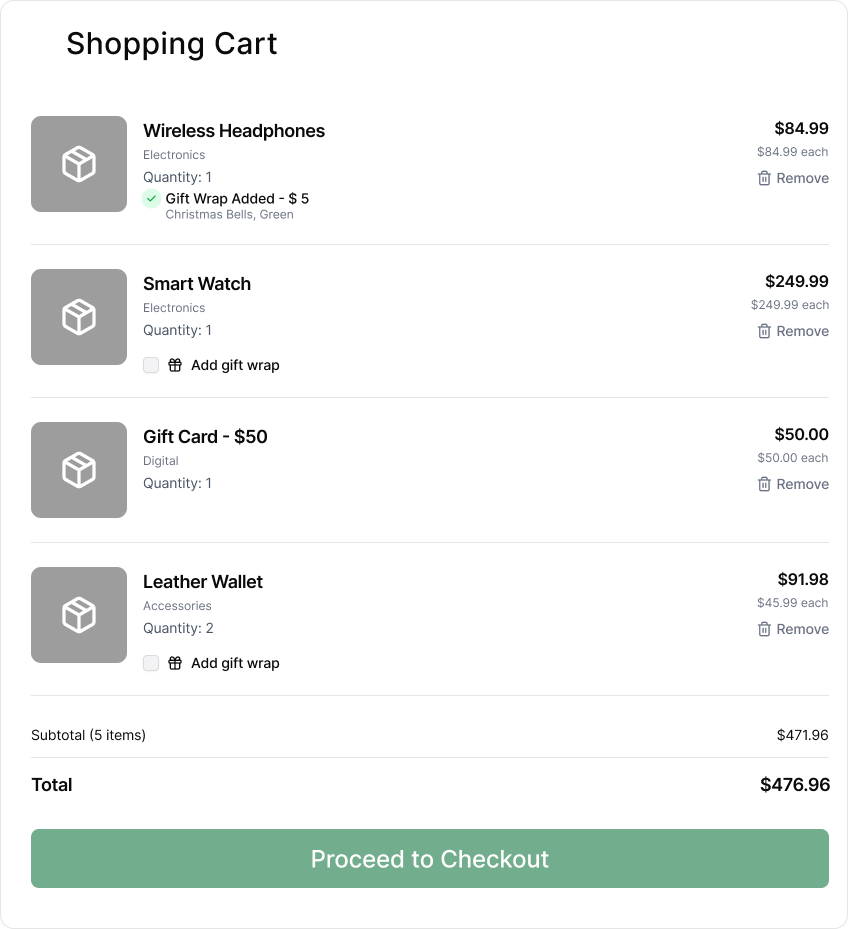This screenshot has width=848, height=929.
Task: Open the Leather Wallet product thumbnail
Action: coord(78,615)
